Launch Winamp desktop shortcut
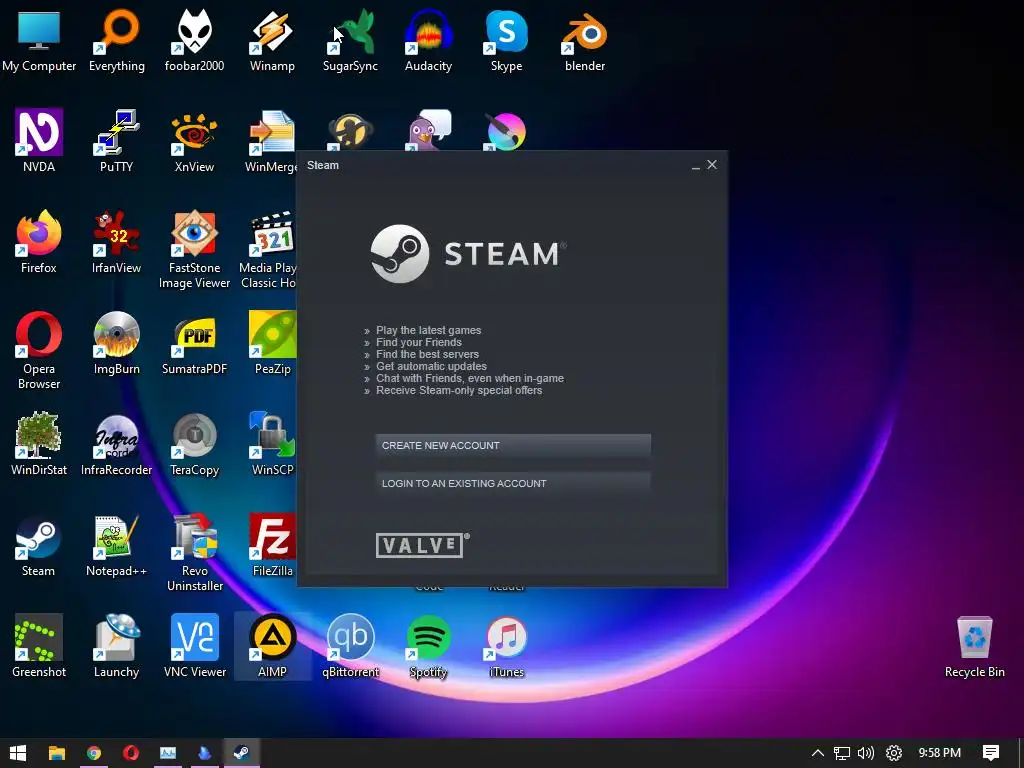The width and height of the screenshot is (1024, 768). click(x=272, y=40)
